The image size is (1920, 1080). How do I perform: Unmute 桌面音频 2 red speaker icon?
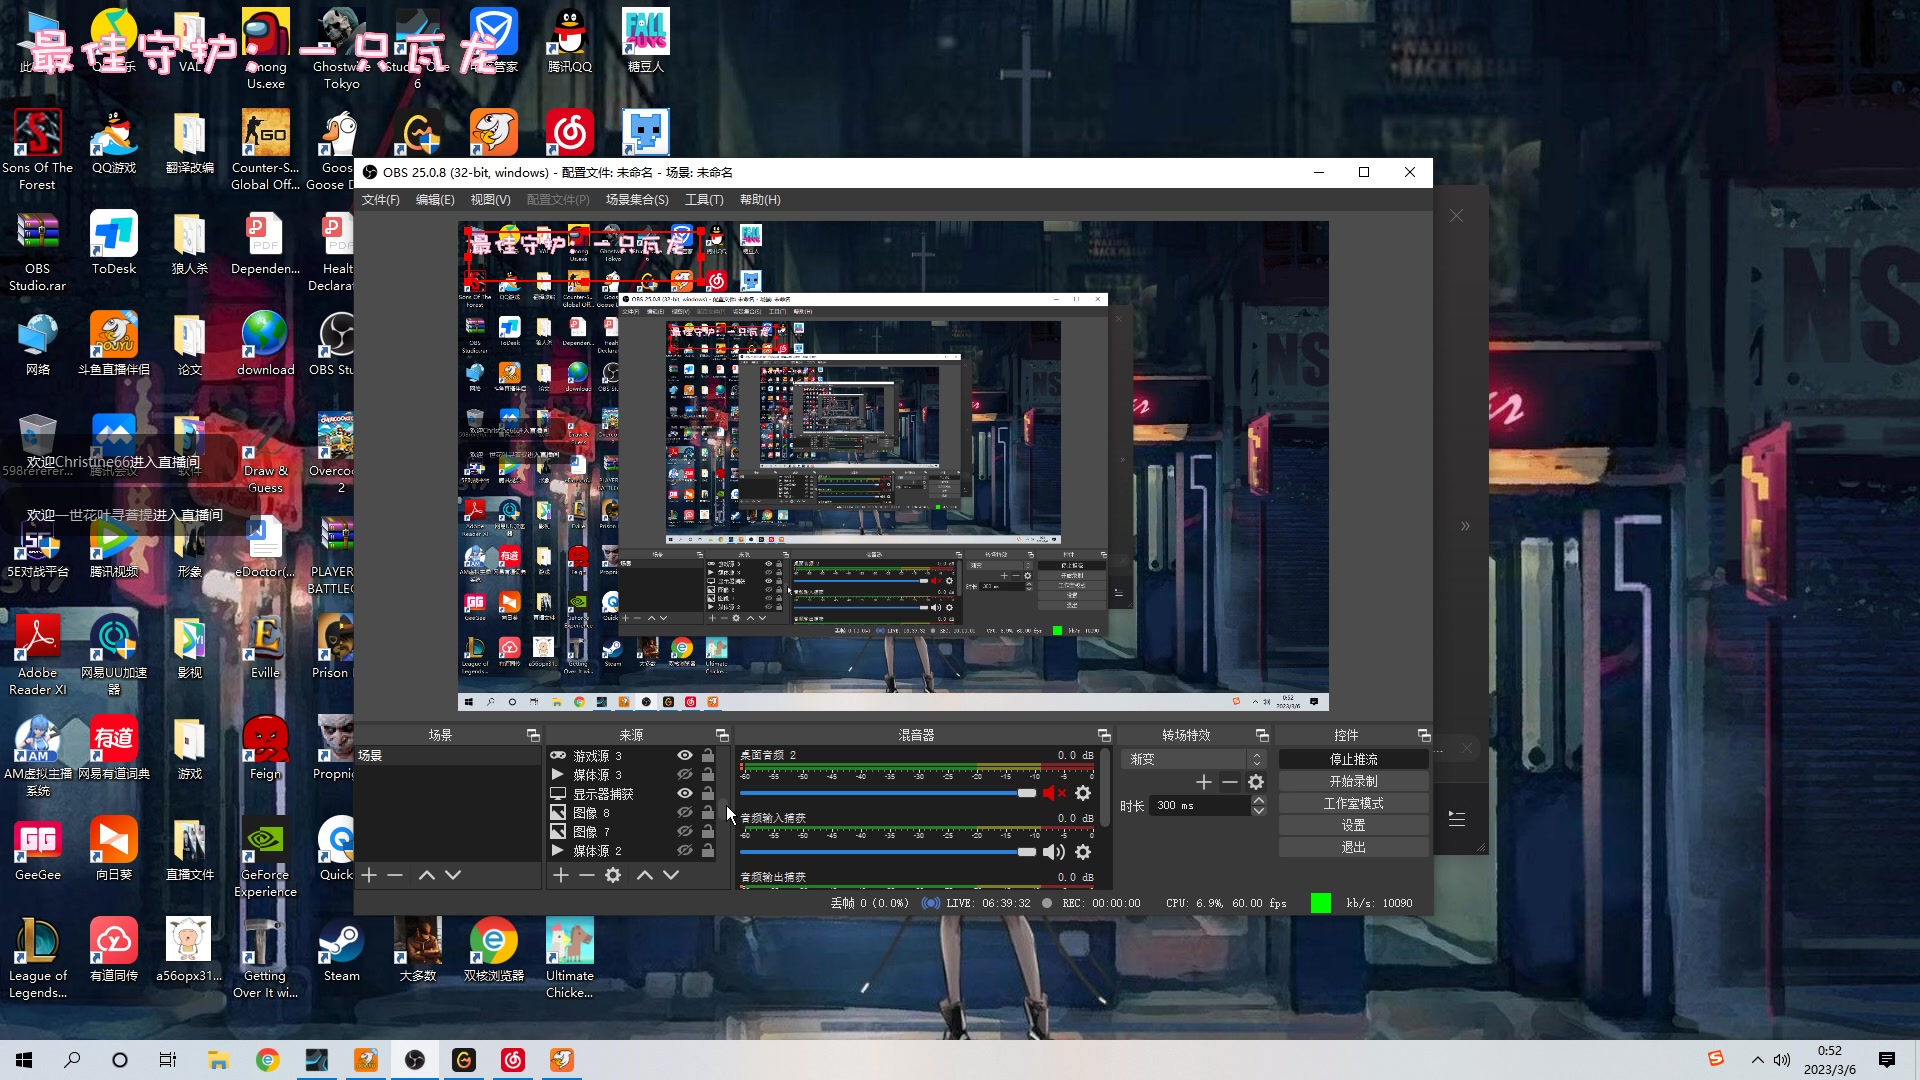pos(1053,793)
